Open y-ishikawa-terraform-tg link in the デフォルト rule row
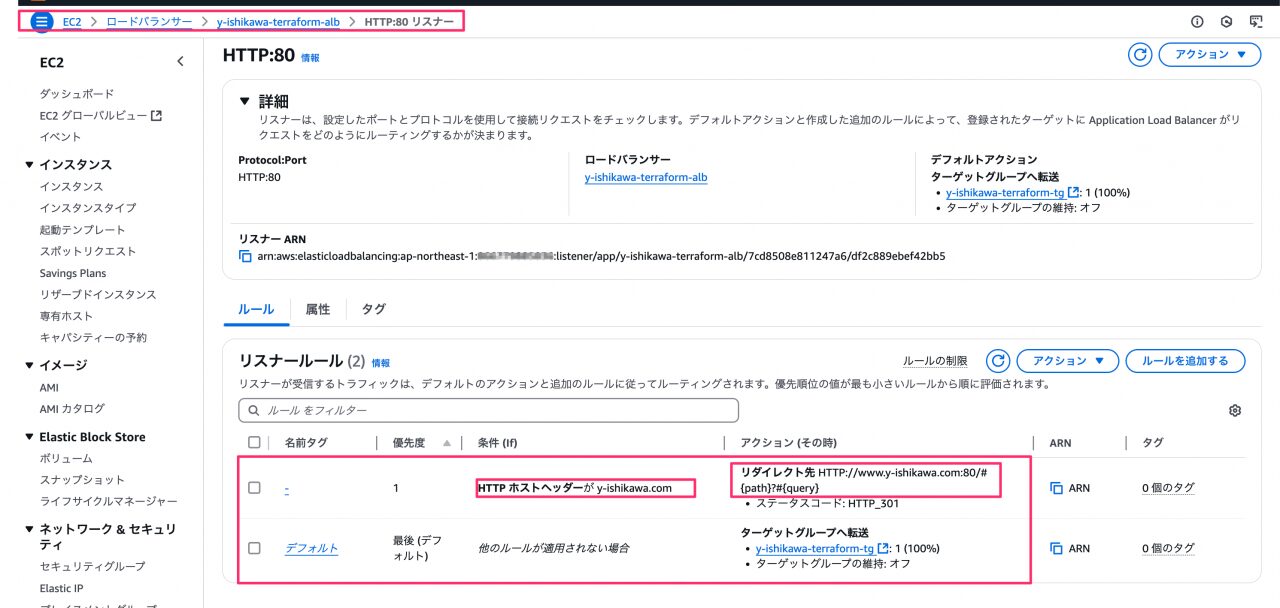 click(x=815, y=548)
